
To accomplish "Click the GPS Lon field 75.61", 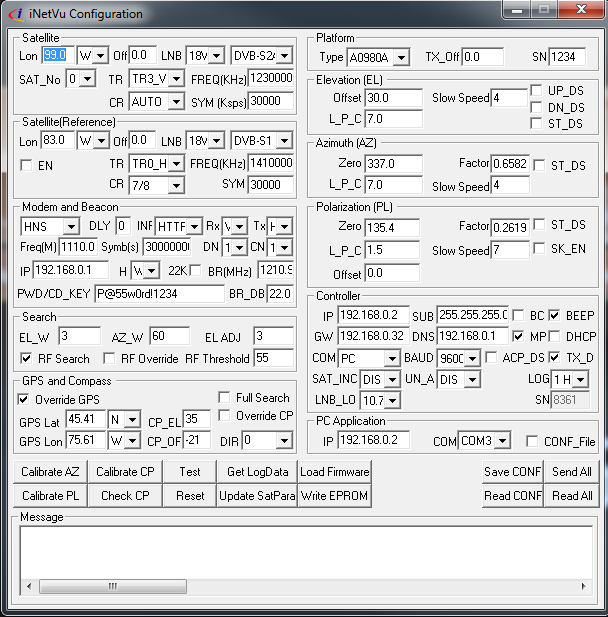I will [x=86, y=440].
